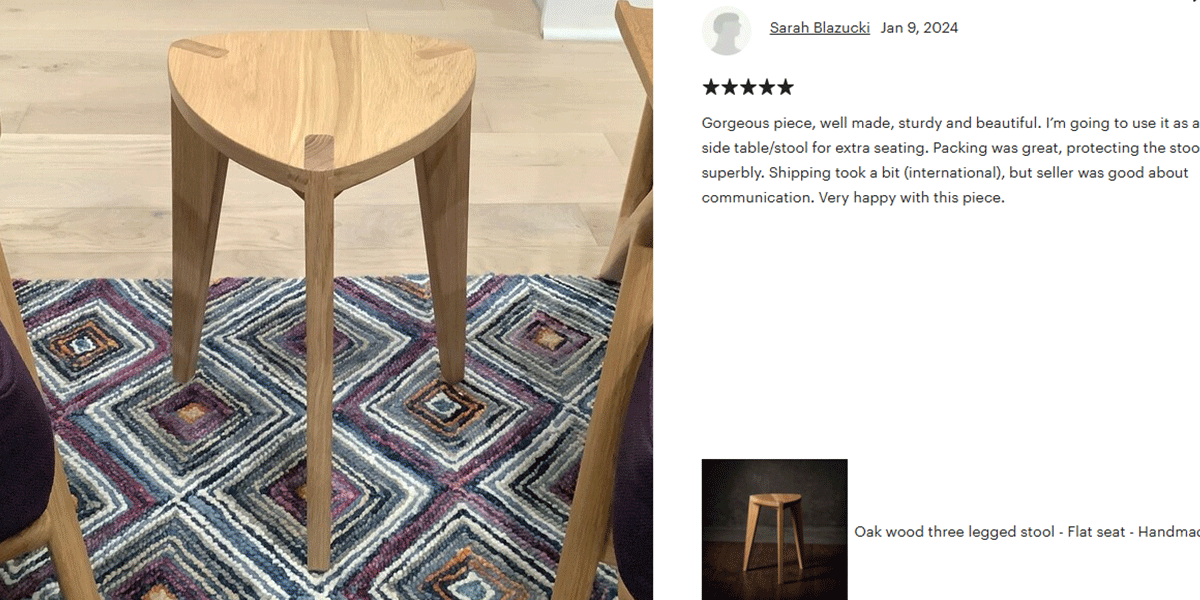Click the stool's wooden seat top in photo
This screenshot has width=1200, height=600.
(322, 95)
